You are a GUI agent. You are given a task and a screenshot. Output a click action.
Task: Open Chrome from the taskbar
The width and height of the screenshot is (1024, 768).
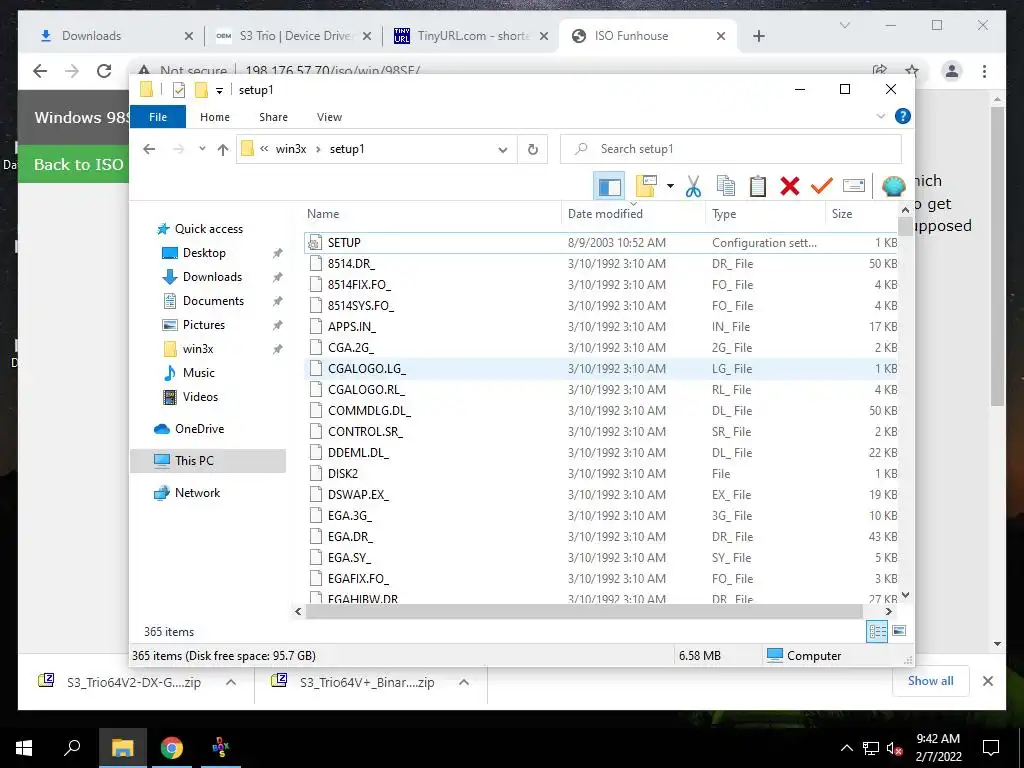pyautogui.click(x=171, y=748)
